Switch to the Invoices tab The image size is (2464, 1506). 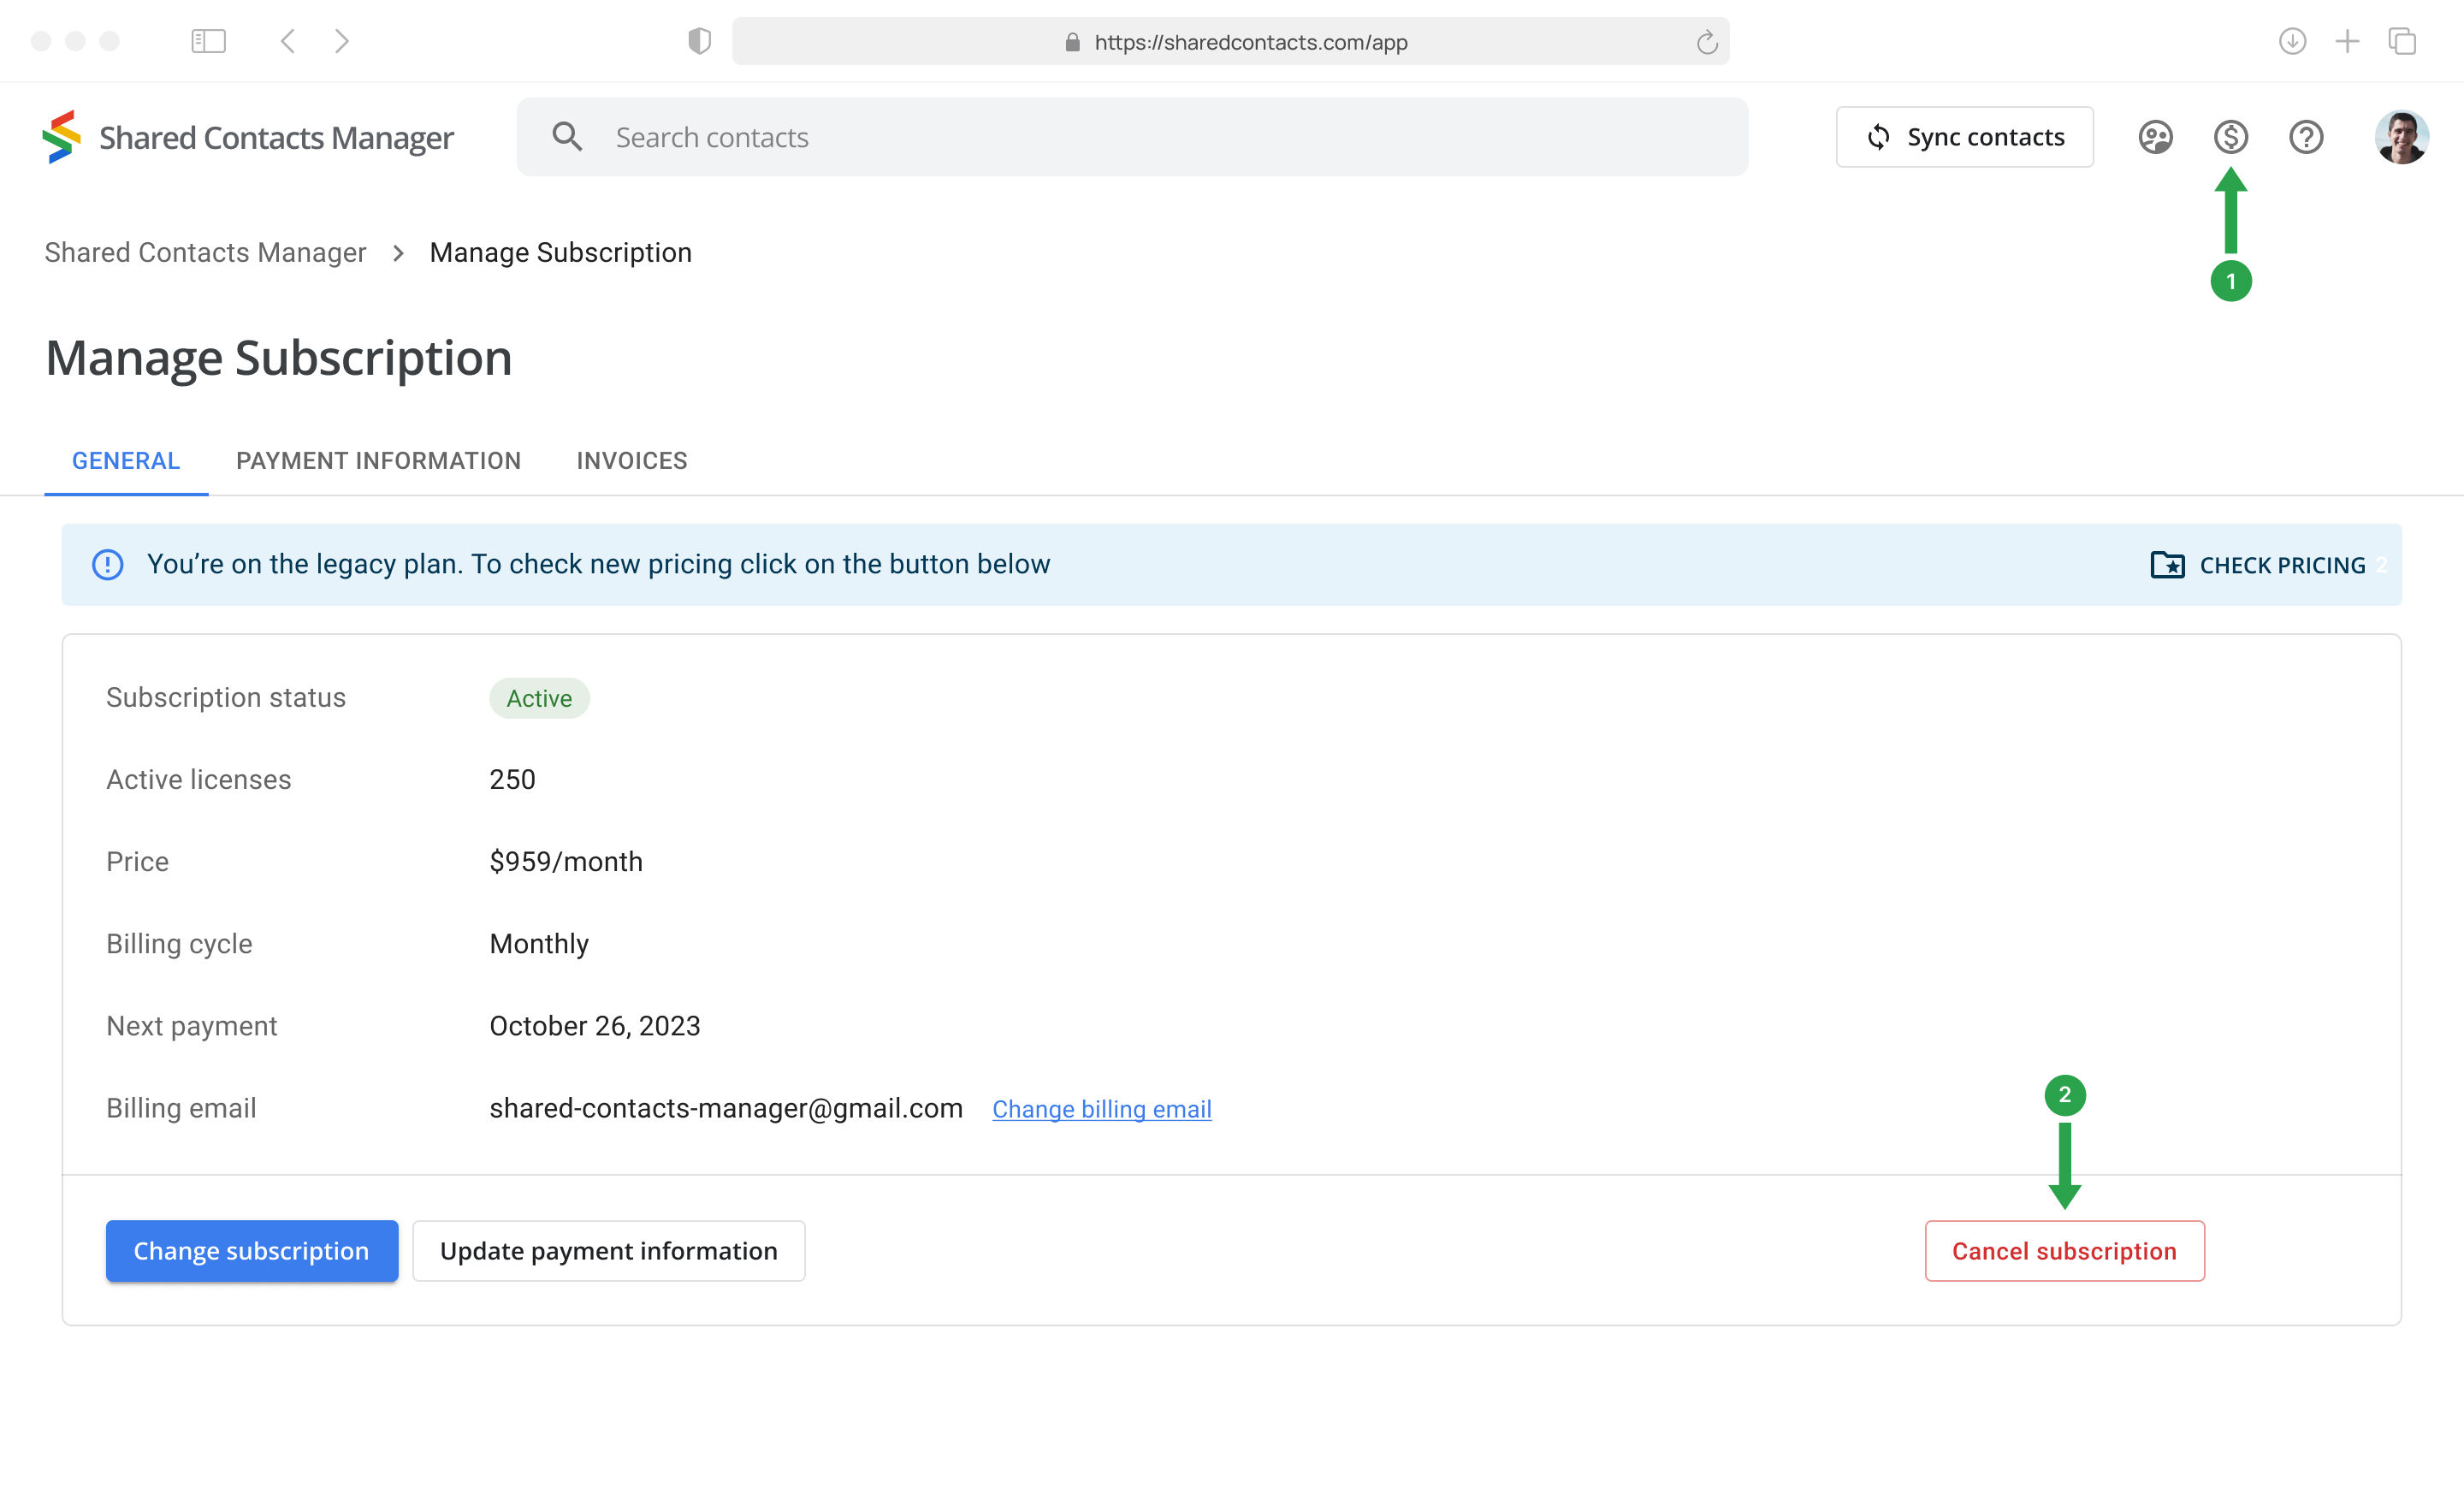[x=632, y=460]
